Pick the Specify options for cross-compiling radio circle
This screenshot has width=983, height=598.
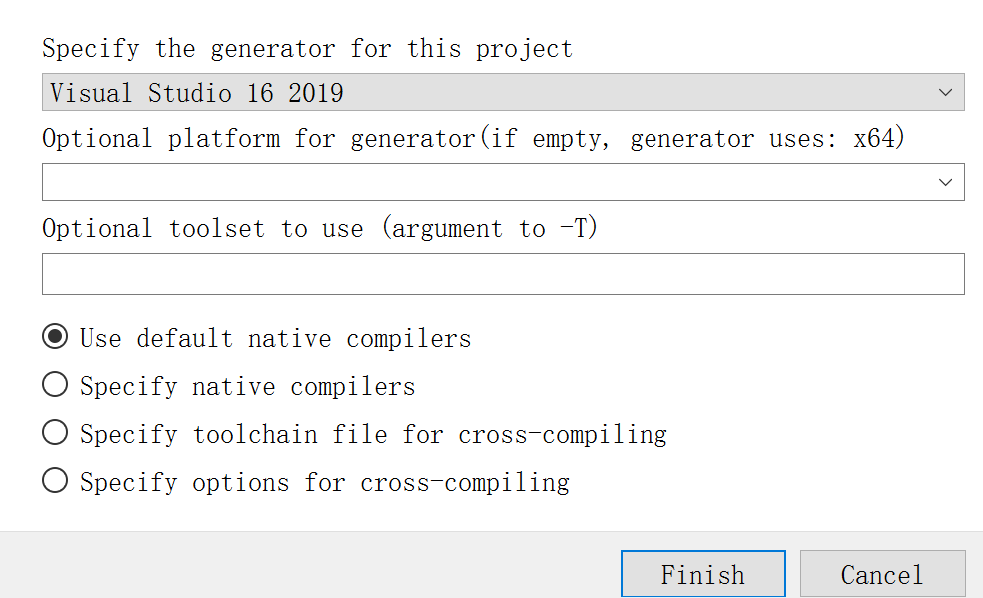click(x=55, y=481)
